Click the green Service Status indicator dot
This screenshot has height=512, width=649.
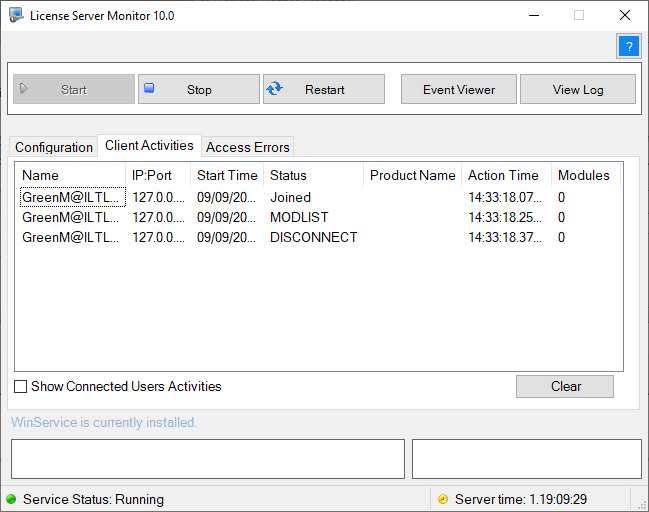click(x=11, y=499)
